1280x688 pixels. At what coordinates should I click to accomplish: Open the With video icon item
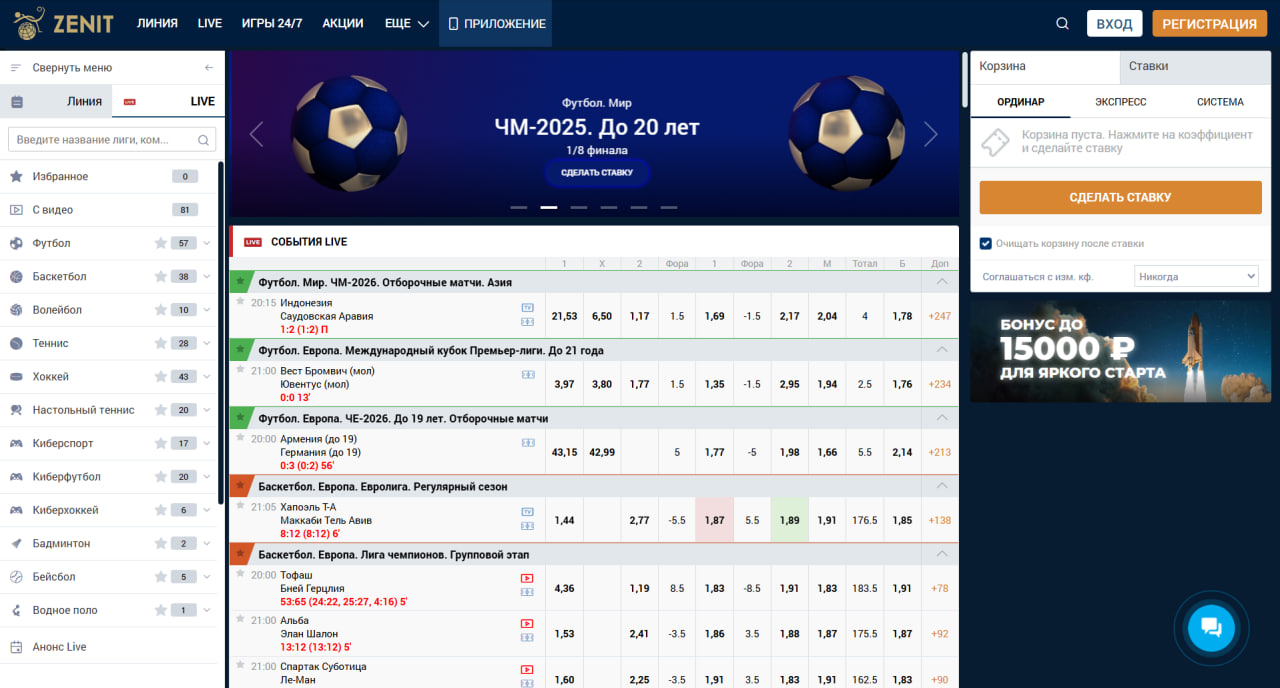[16, 210]
